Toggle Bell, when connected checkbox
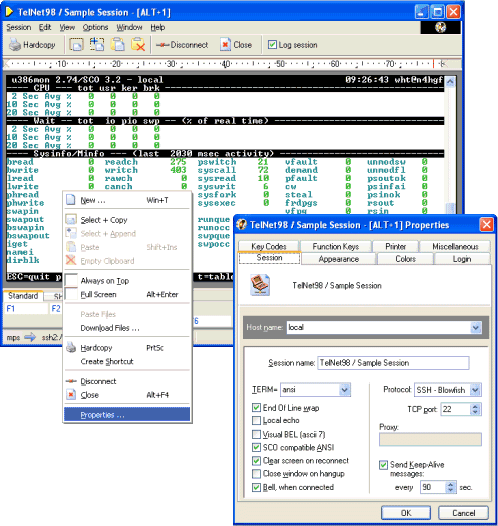Viewport: 498px width, 526px height. pos(256,487)
